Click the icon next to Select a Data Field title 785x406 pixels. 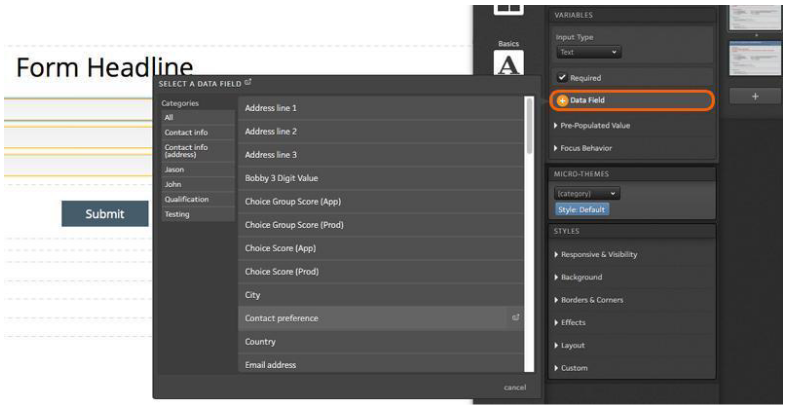coord(248,84)
